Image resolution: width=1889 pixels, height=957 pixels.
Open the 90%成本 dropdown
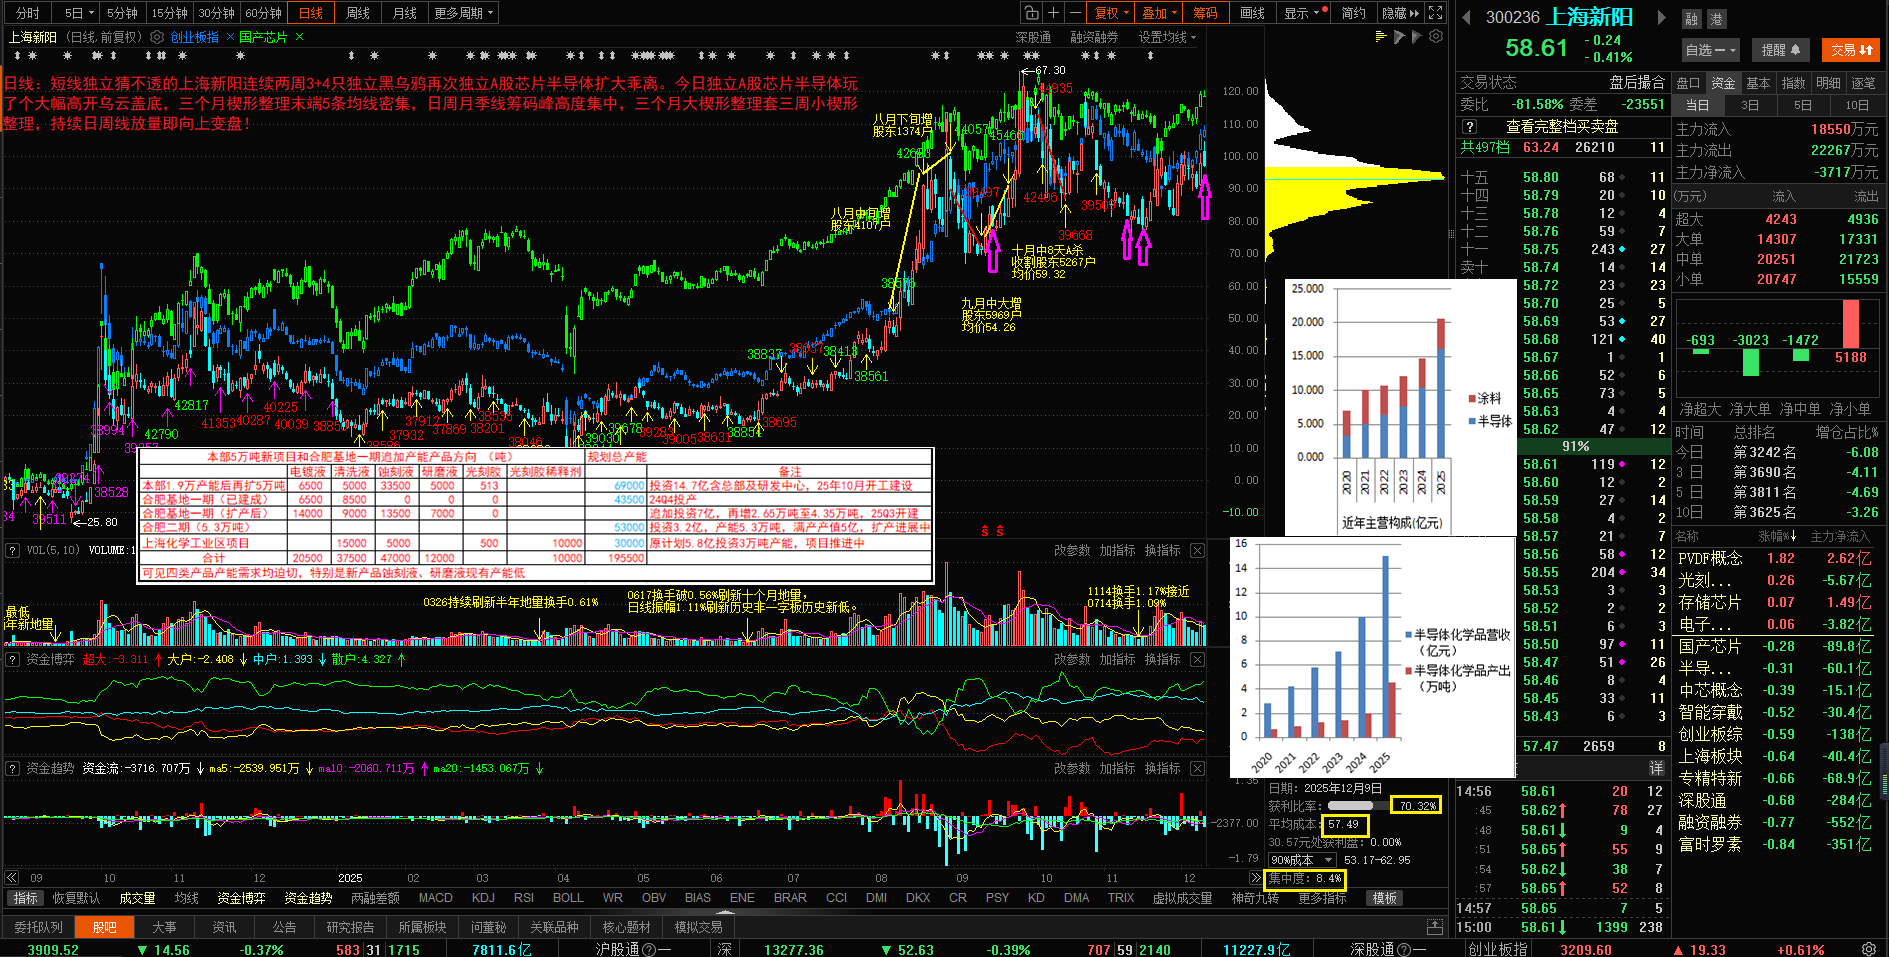pos(1301,860)
